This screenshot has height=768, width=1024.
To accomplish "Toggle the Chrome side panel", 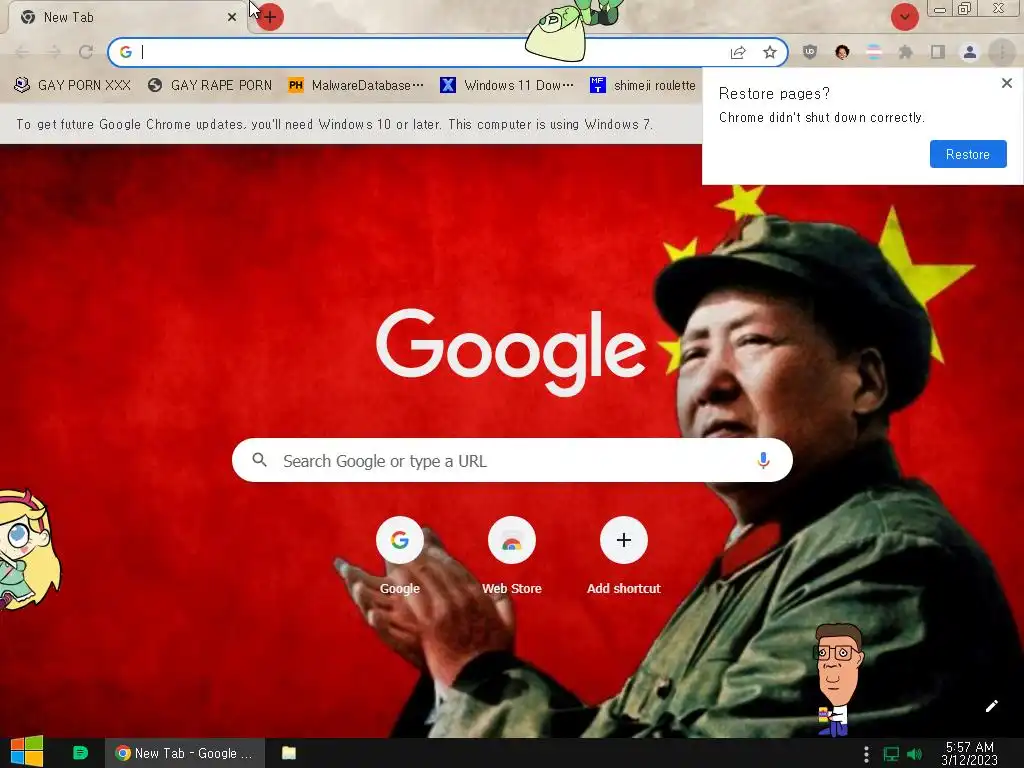I will pyautogui.click(x=938, y=52).
